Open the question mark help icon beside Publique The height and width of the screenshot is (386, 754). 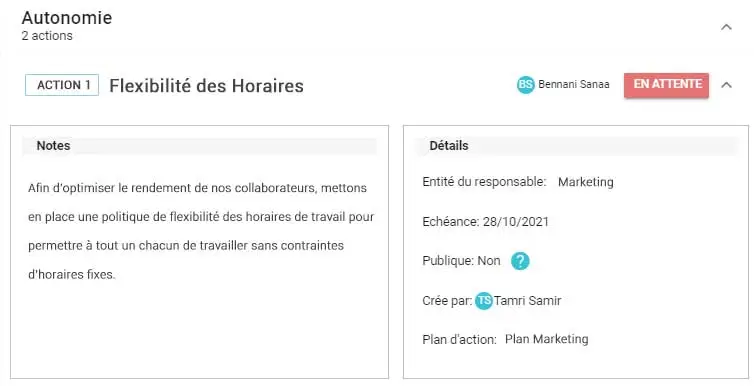tap(520, 261)
